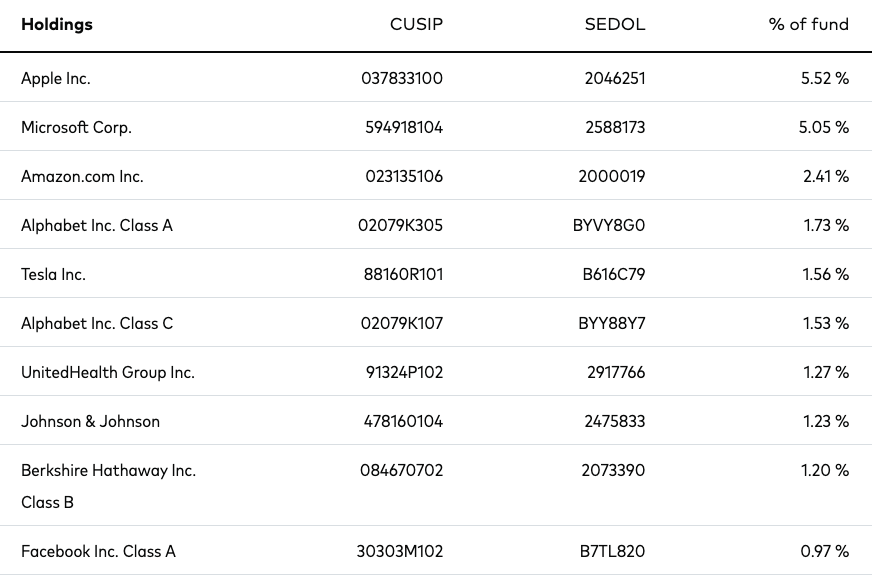Viewport: 872px width, 583px height.
Task: Click Berkshire Hathaway's 1.20 % value
Action: point(825,470)
